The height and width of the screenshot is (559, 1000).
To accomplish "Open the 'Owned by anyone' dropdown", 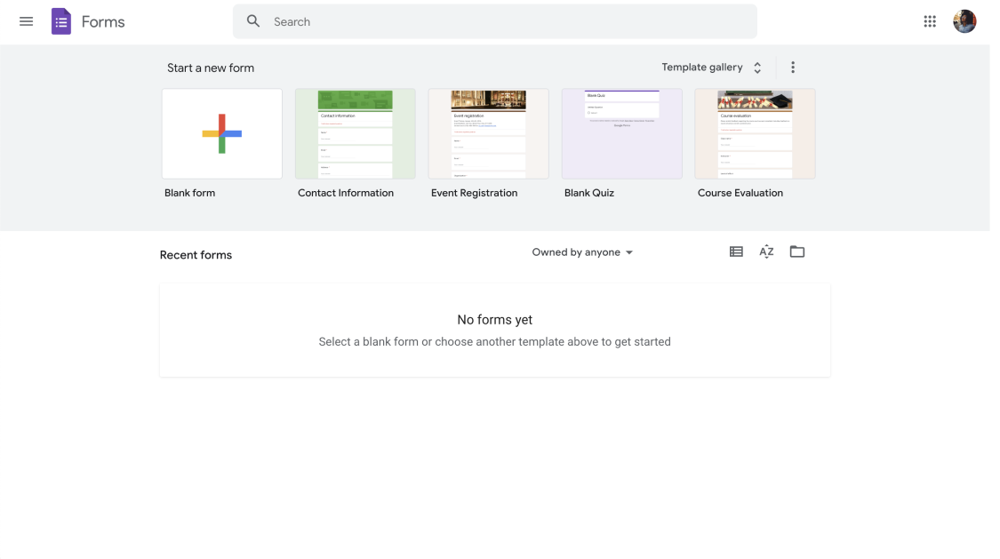I will (x=582, y=252).
